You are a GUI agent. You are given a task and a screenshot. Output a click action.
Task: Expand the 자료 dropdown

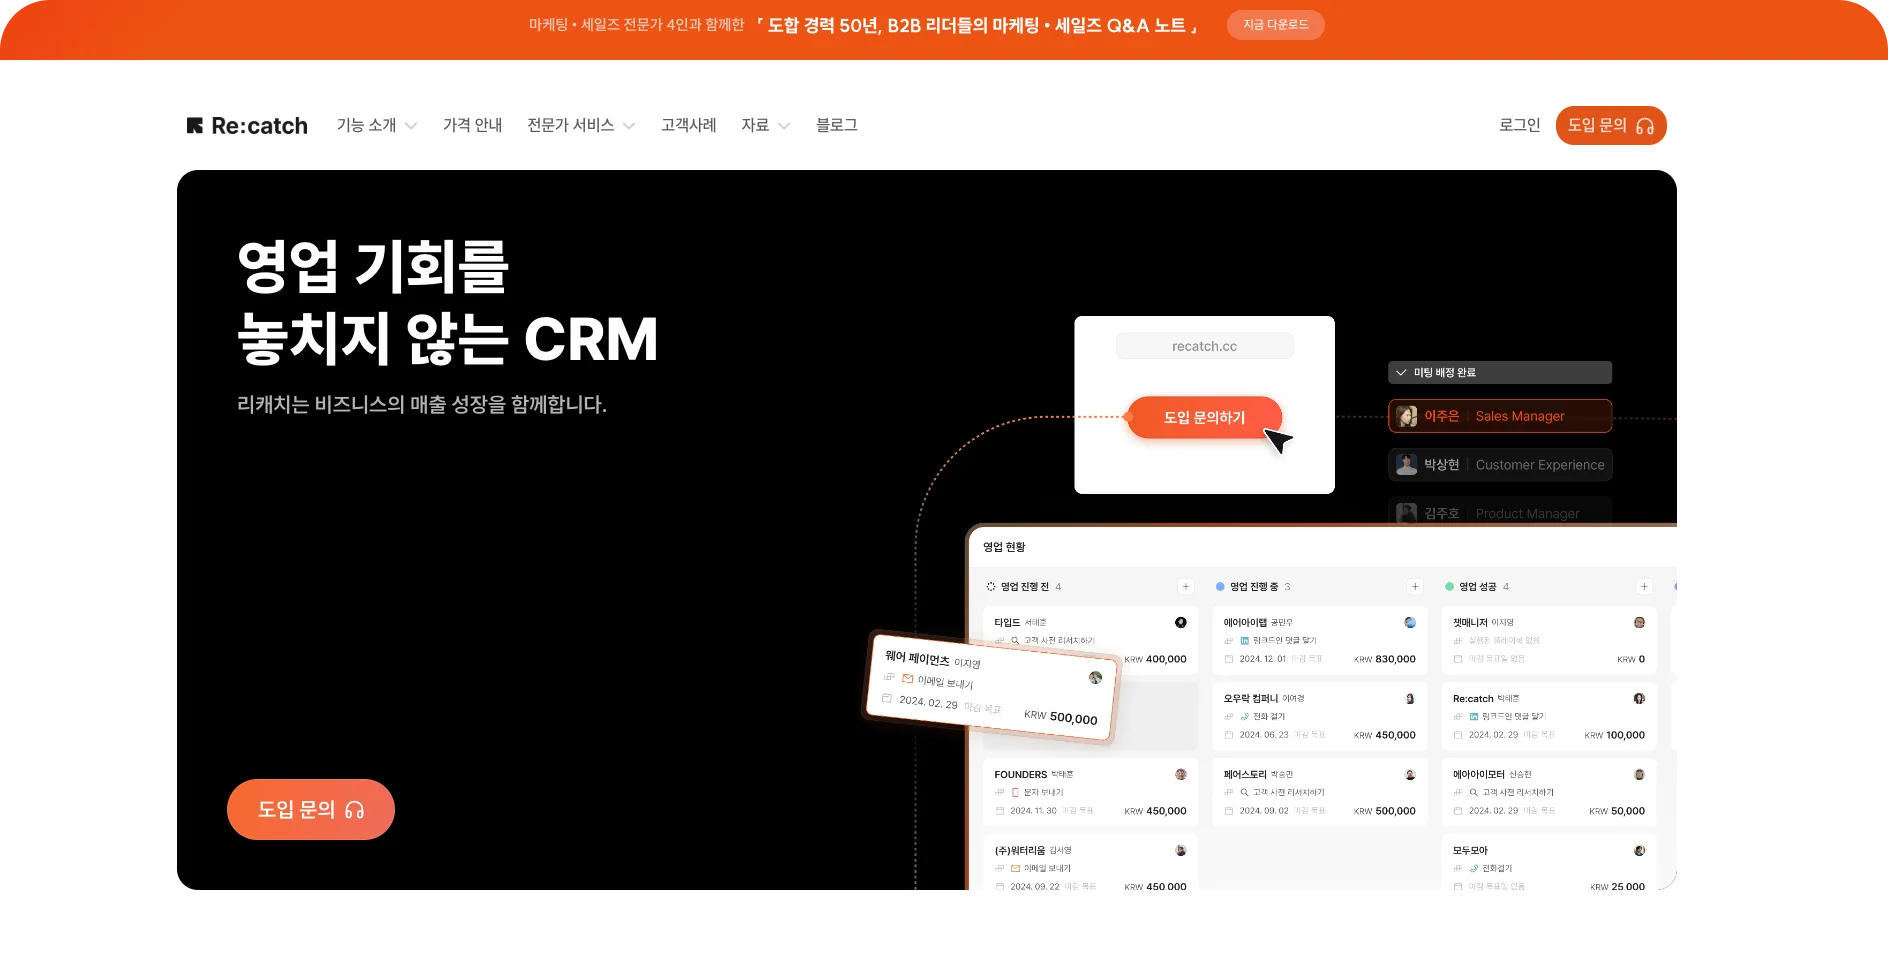(x=765, y=125)
